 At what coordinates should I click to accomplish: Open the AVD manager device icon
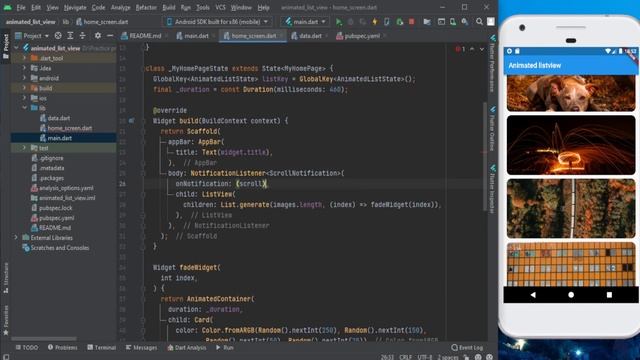tap(453, 22)
